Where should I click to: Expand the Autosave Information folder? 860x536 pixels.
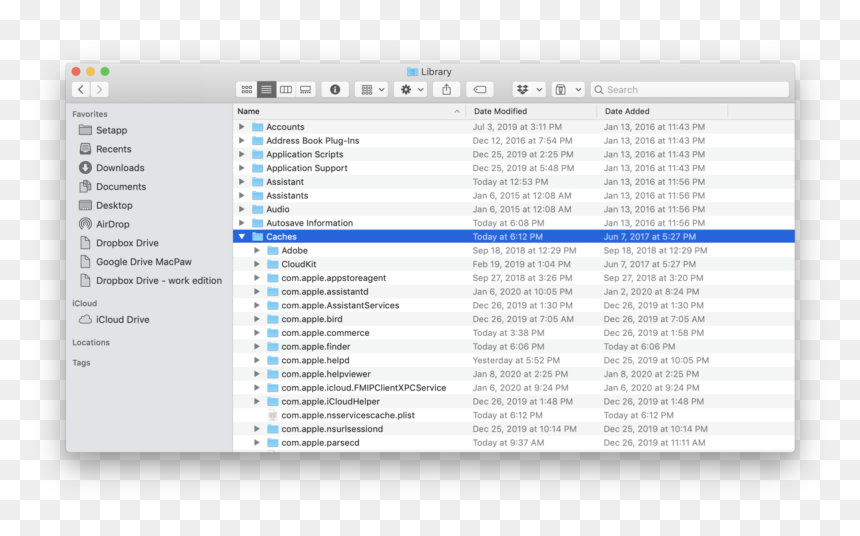pos(242,223)
